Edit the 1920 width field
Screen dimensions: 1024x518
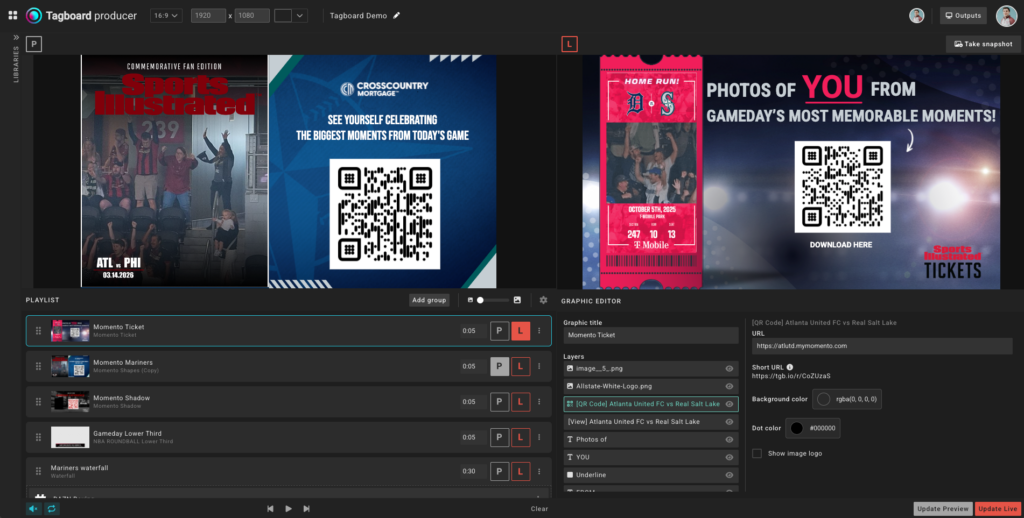tap(208, 16)
